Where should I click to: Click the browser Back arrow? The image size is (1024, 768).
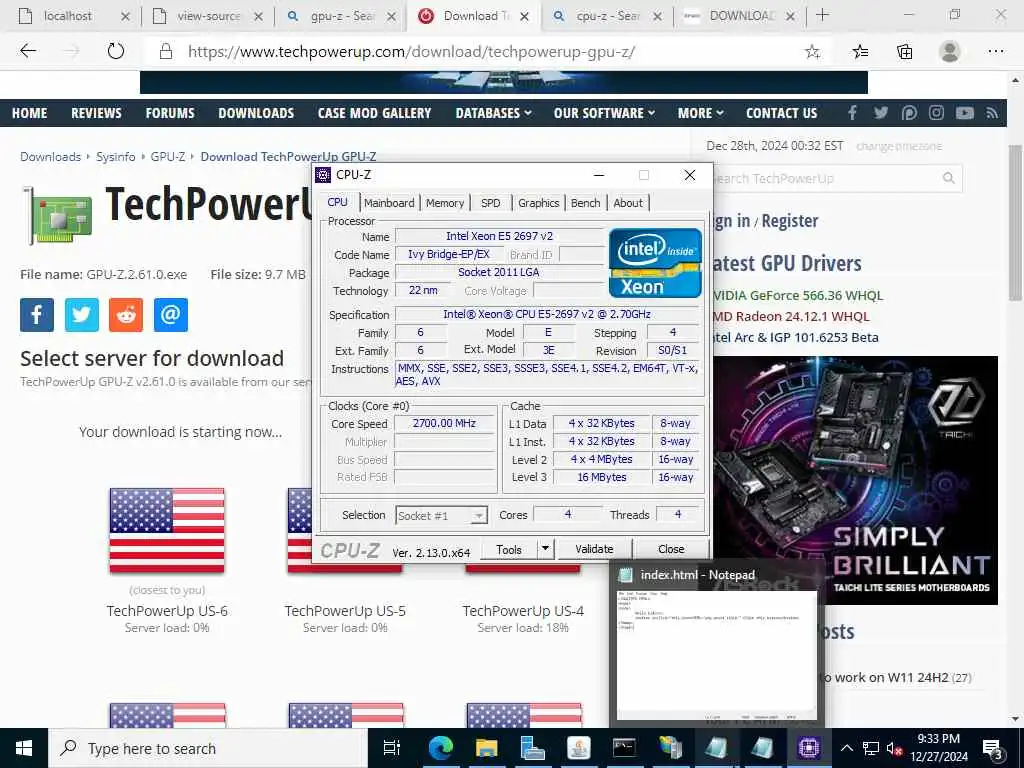(x=27, y=51)
